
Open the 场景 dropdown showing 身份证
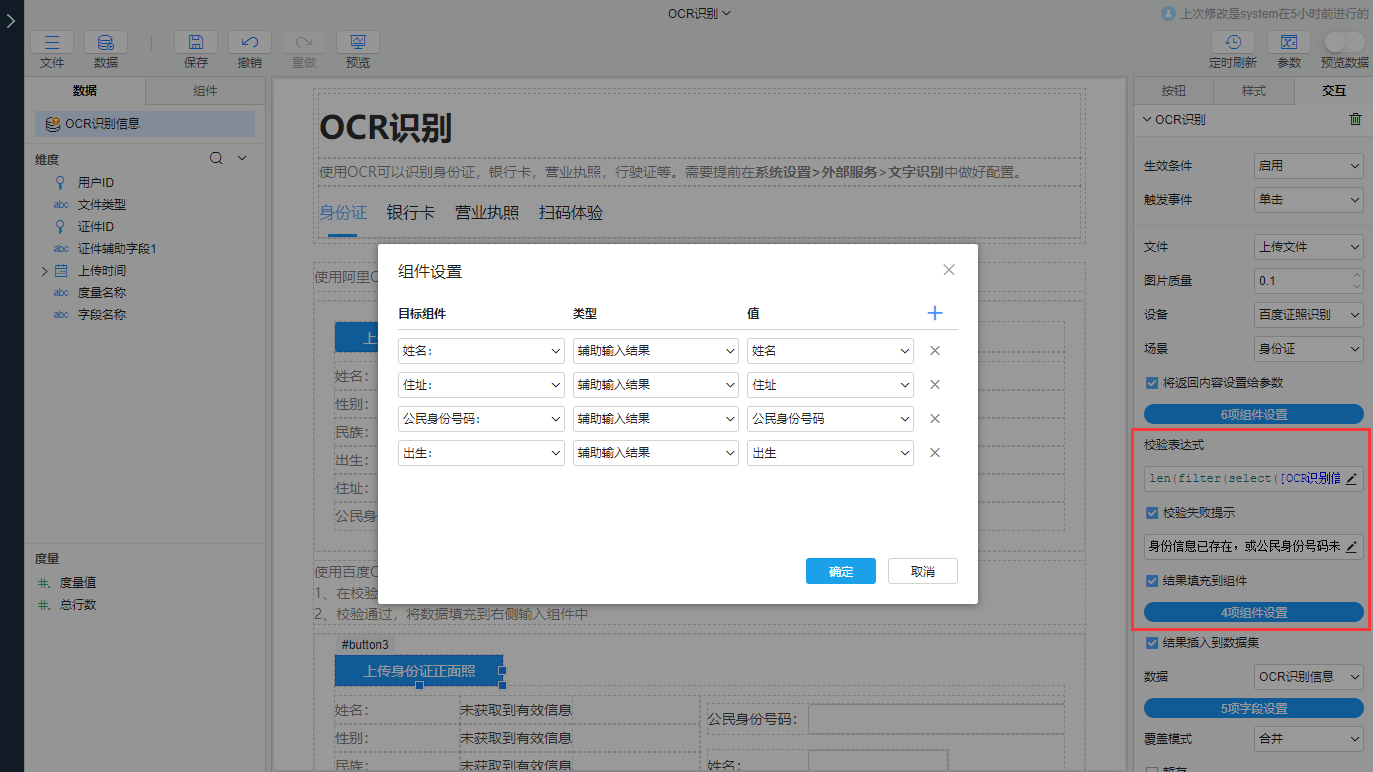1308,348
